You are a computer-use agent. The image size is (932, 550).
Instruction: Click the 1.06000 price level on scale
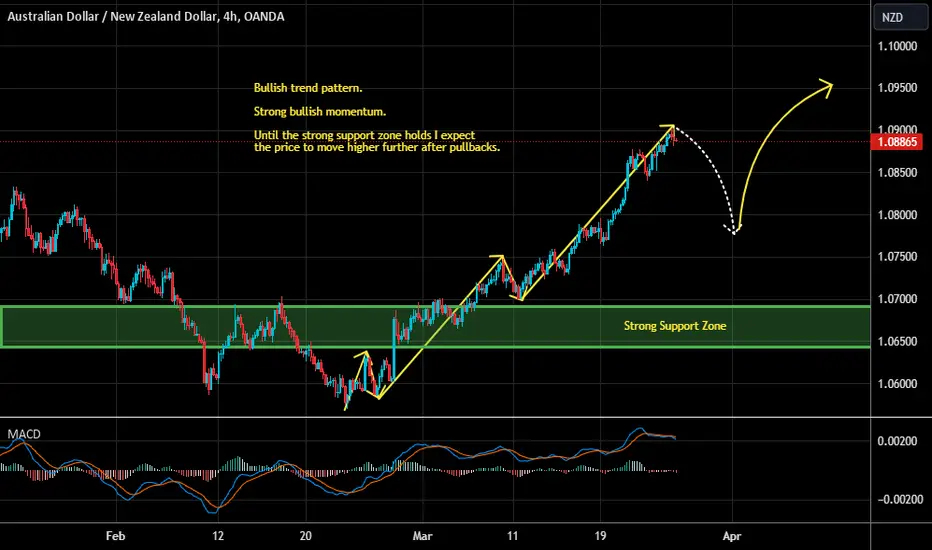(898, 384)
